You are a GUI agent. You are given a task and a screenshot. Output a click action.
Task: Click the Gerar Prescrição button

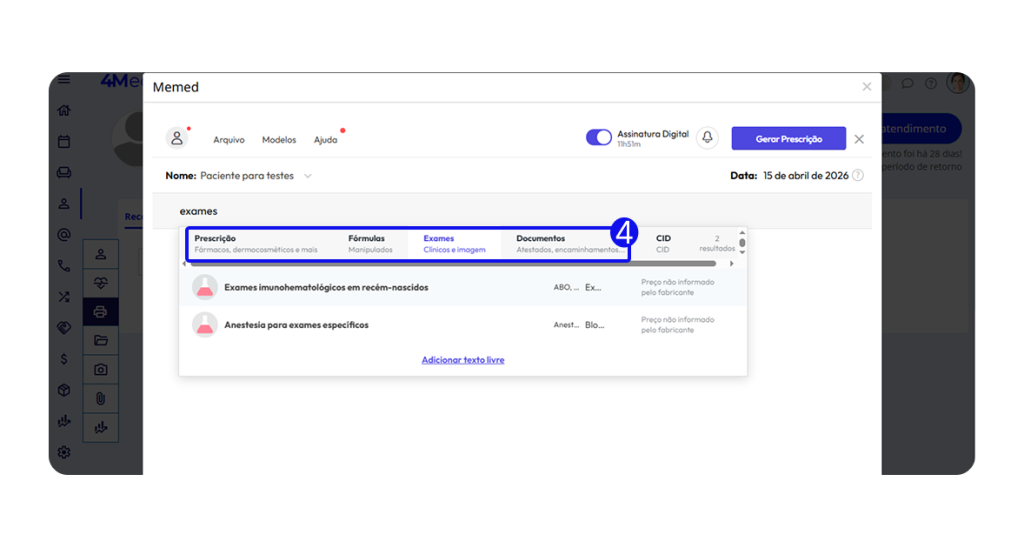coord(788,138)
